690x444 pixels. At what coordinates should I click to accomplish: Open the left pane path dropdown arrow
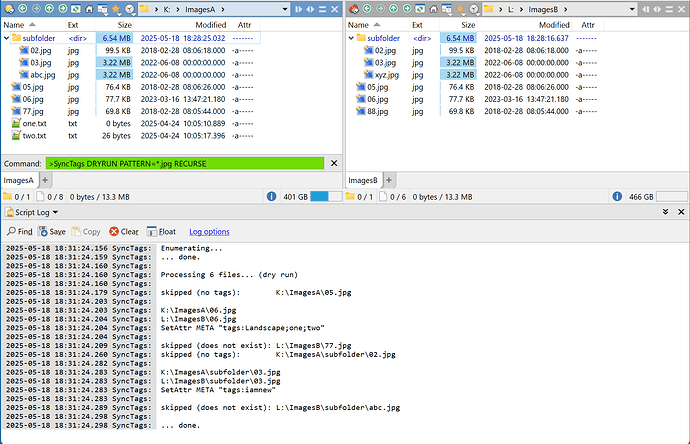pos(285,9)
